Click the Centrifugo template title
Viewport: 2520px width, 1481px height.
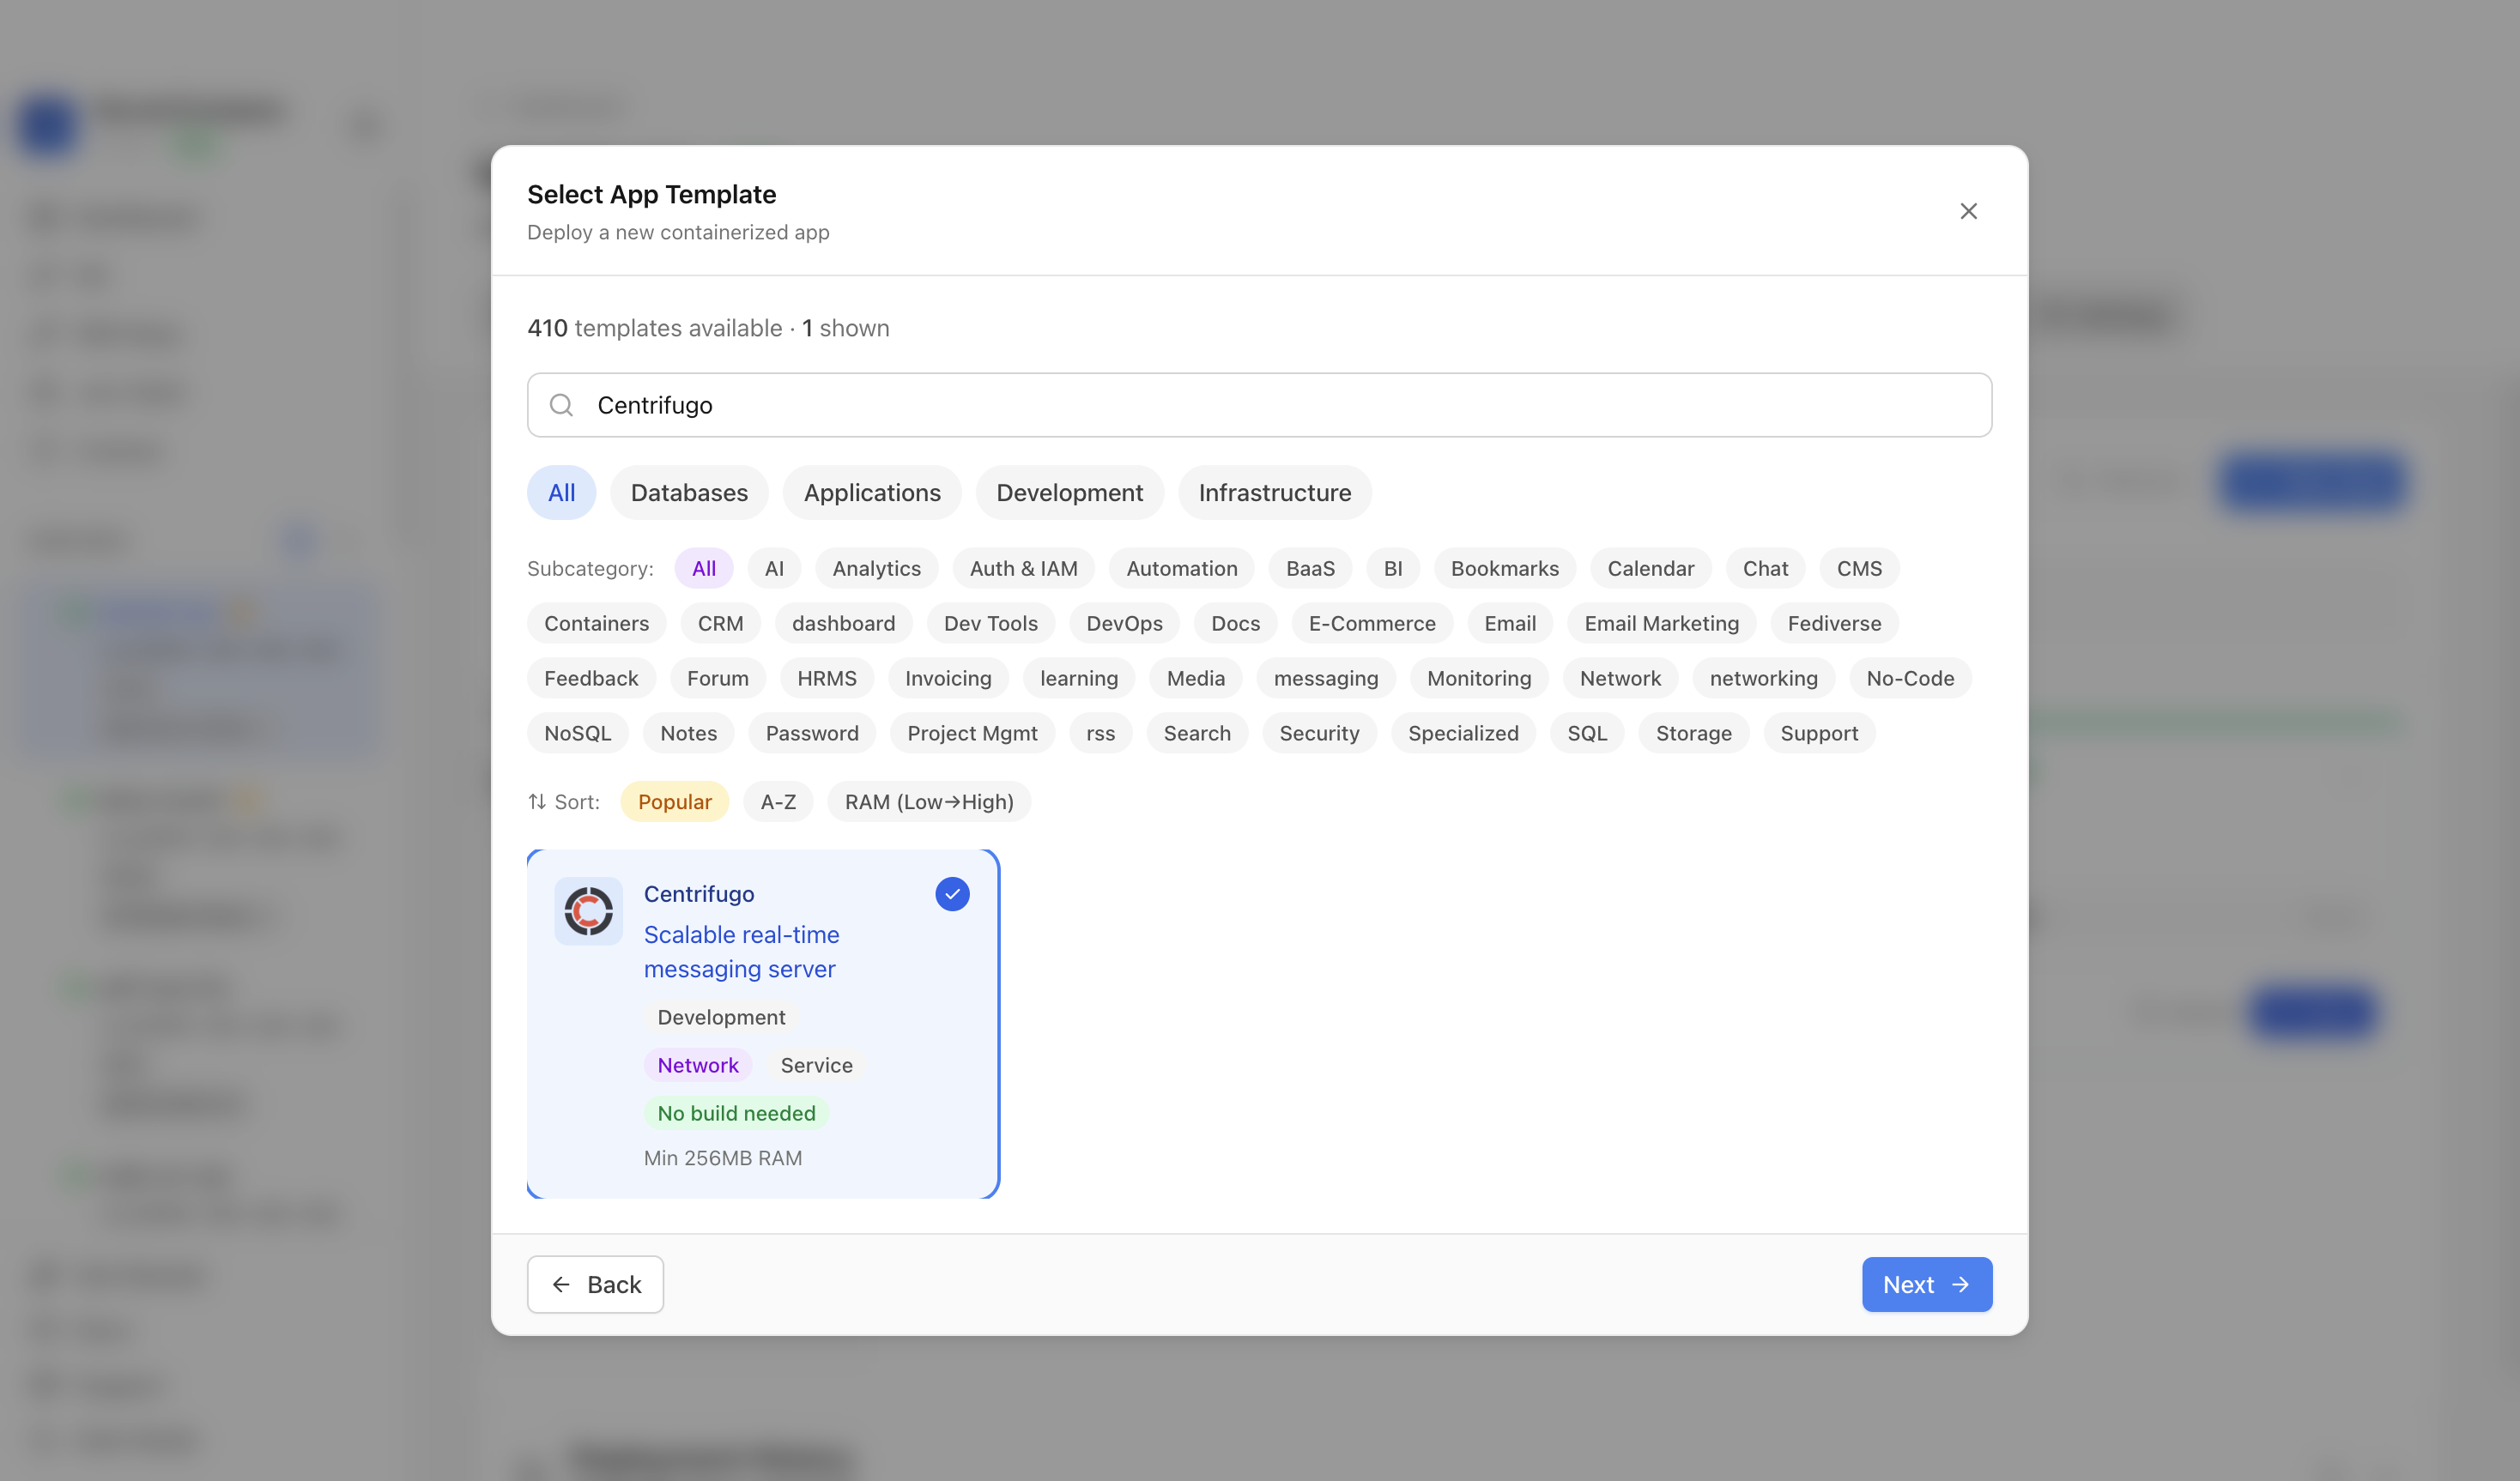698,894
